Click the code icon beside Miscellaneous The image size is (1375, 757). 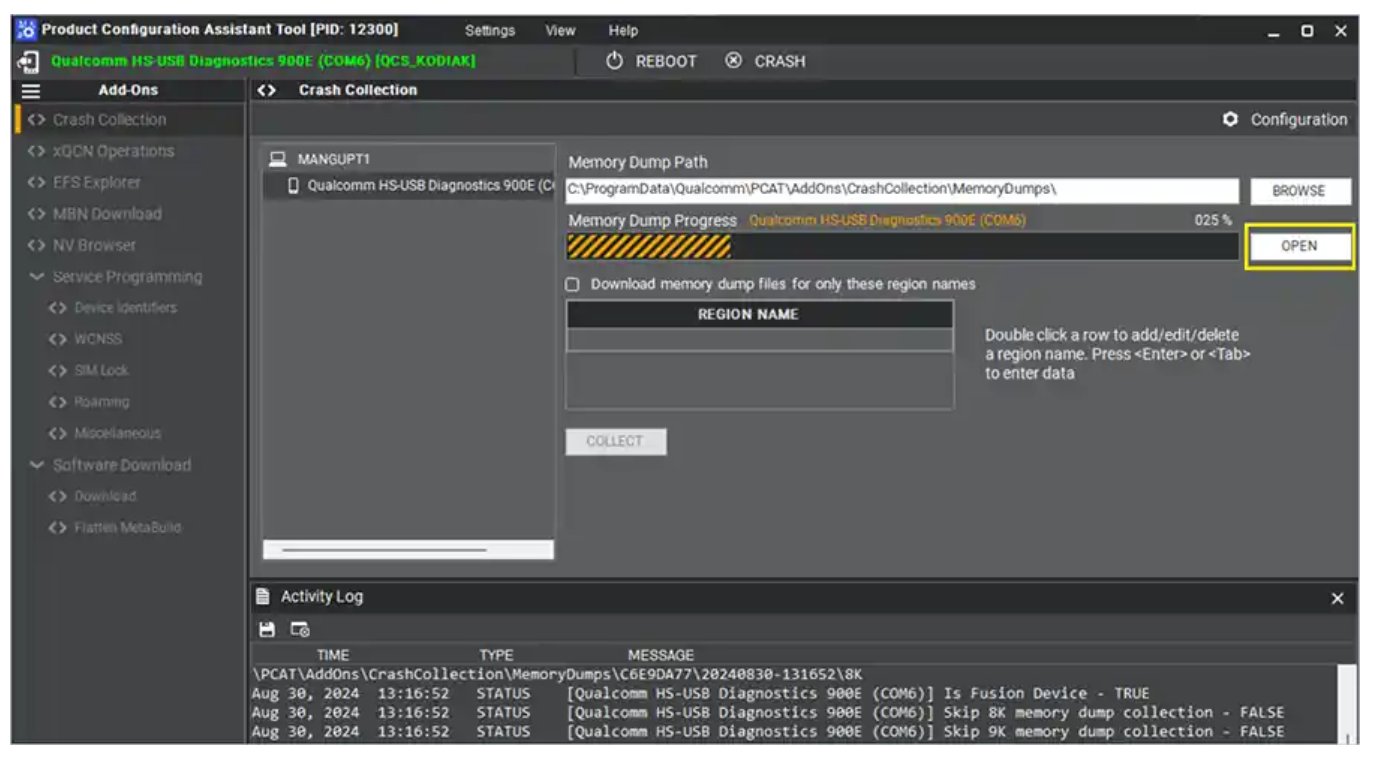point(57,433)
